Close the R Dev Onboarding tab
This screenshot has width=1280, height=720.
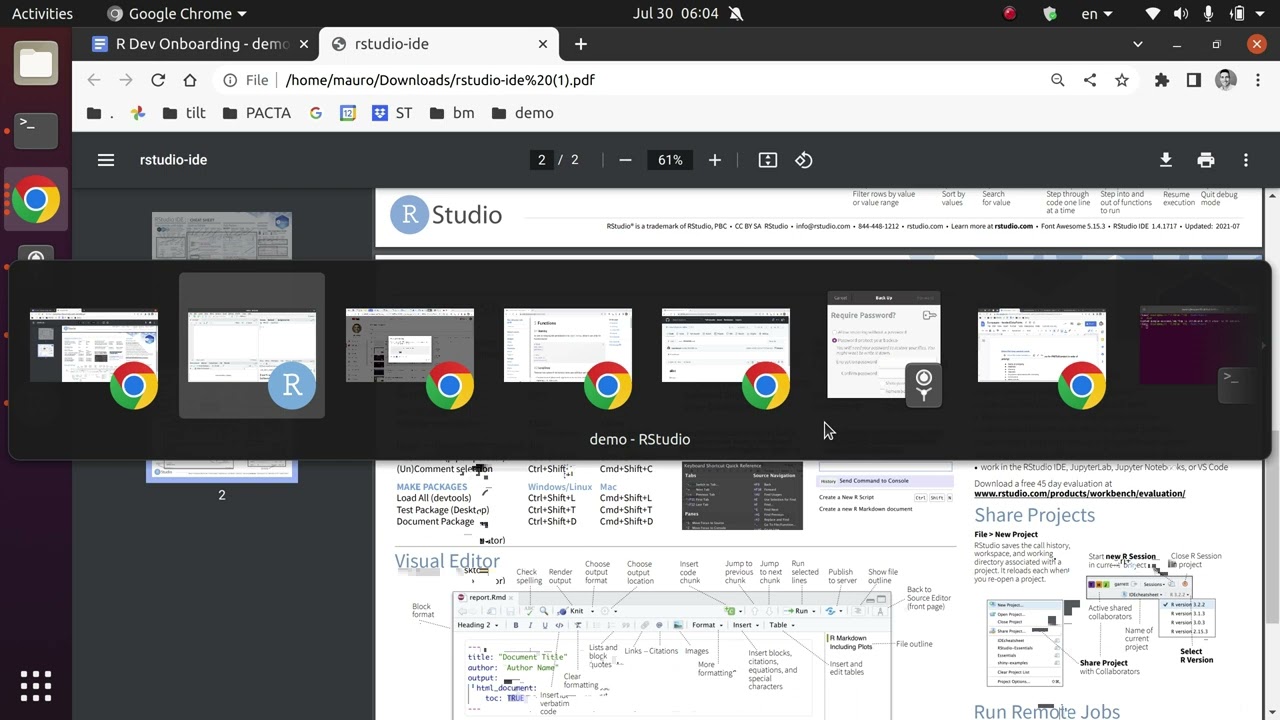(x=304, y=44)
